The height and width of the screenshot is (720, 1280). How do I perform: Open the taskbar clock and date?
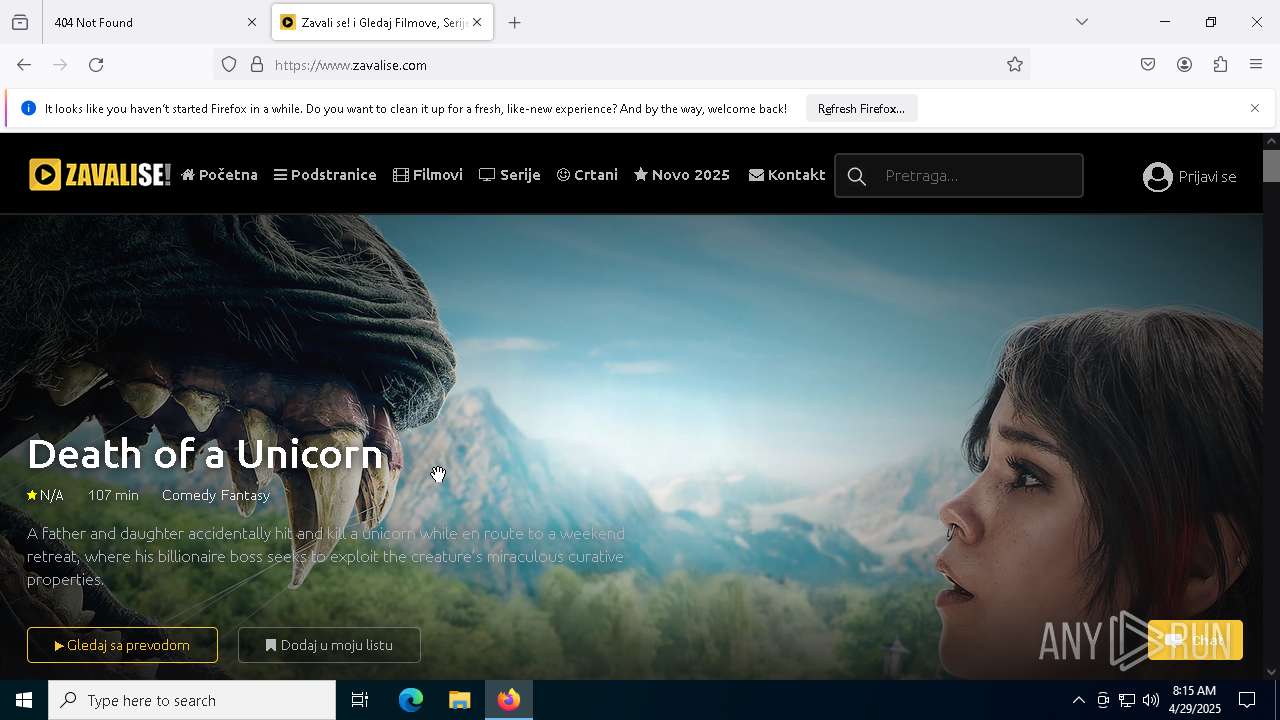point(1195,700)
